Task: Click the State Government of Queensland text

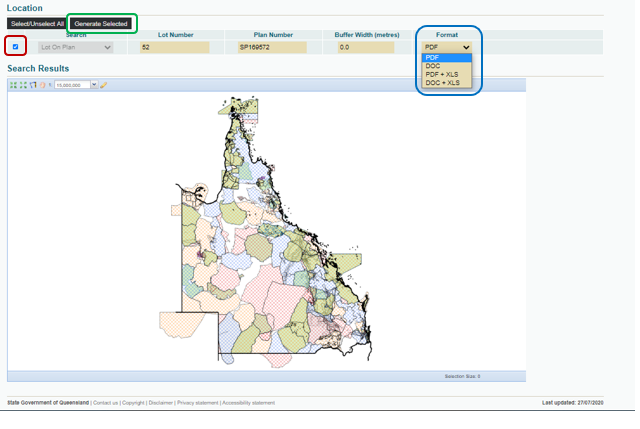Action: click(x=48, y=403)
